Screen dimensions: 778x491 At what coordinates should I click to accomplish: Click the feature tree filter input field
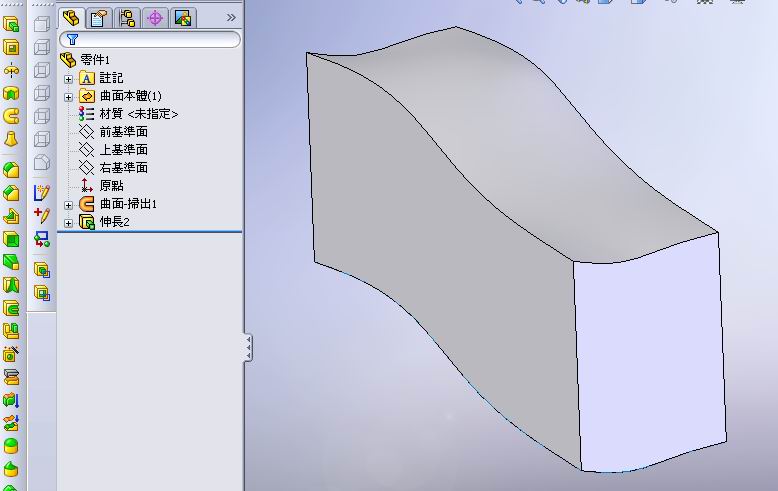(x=150, y=40)
